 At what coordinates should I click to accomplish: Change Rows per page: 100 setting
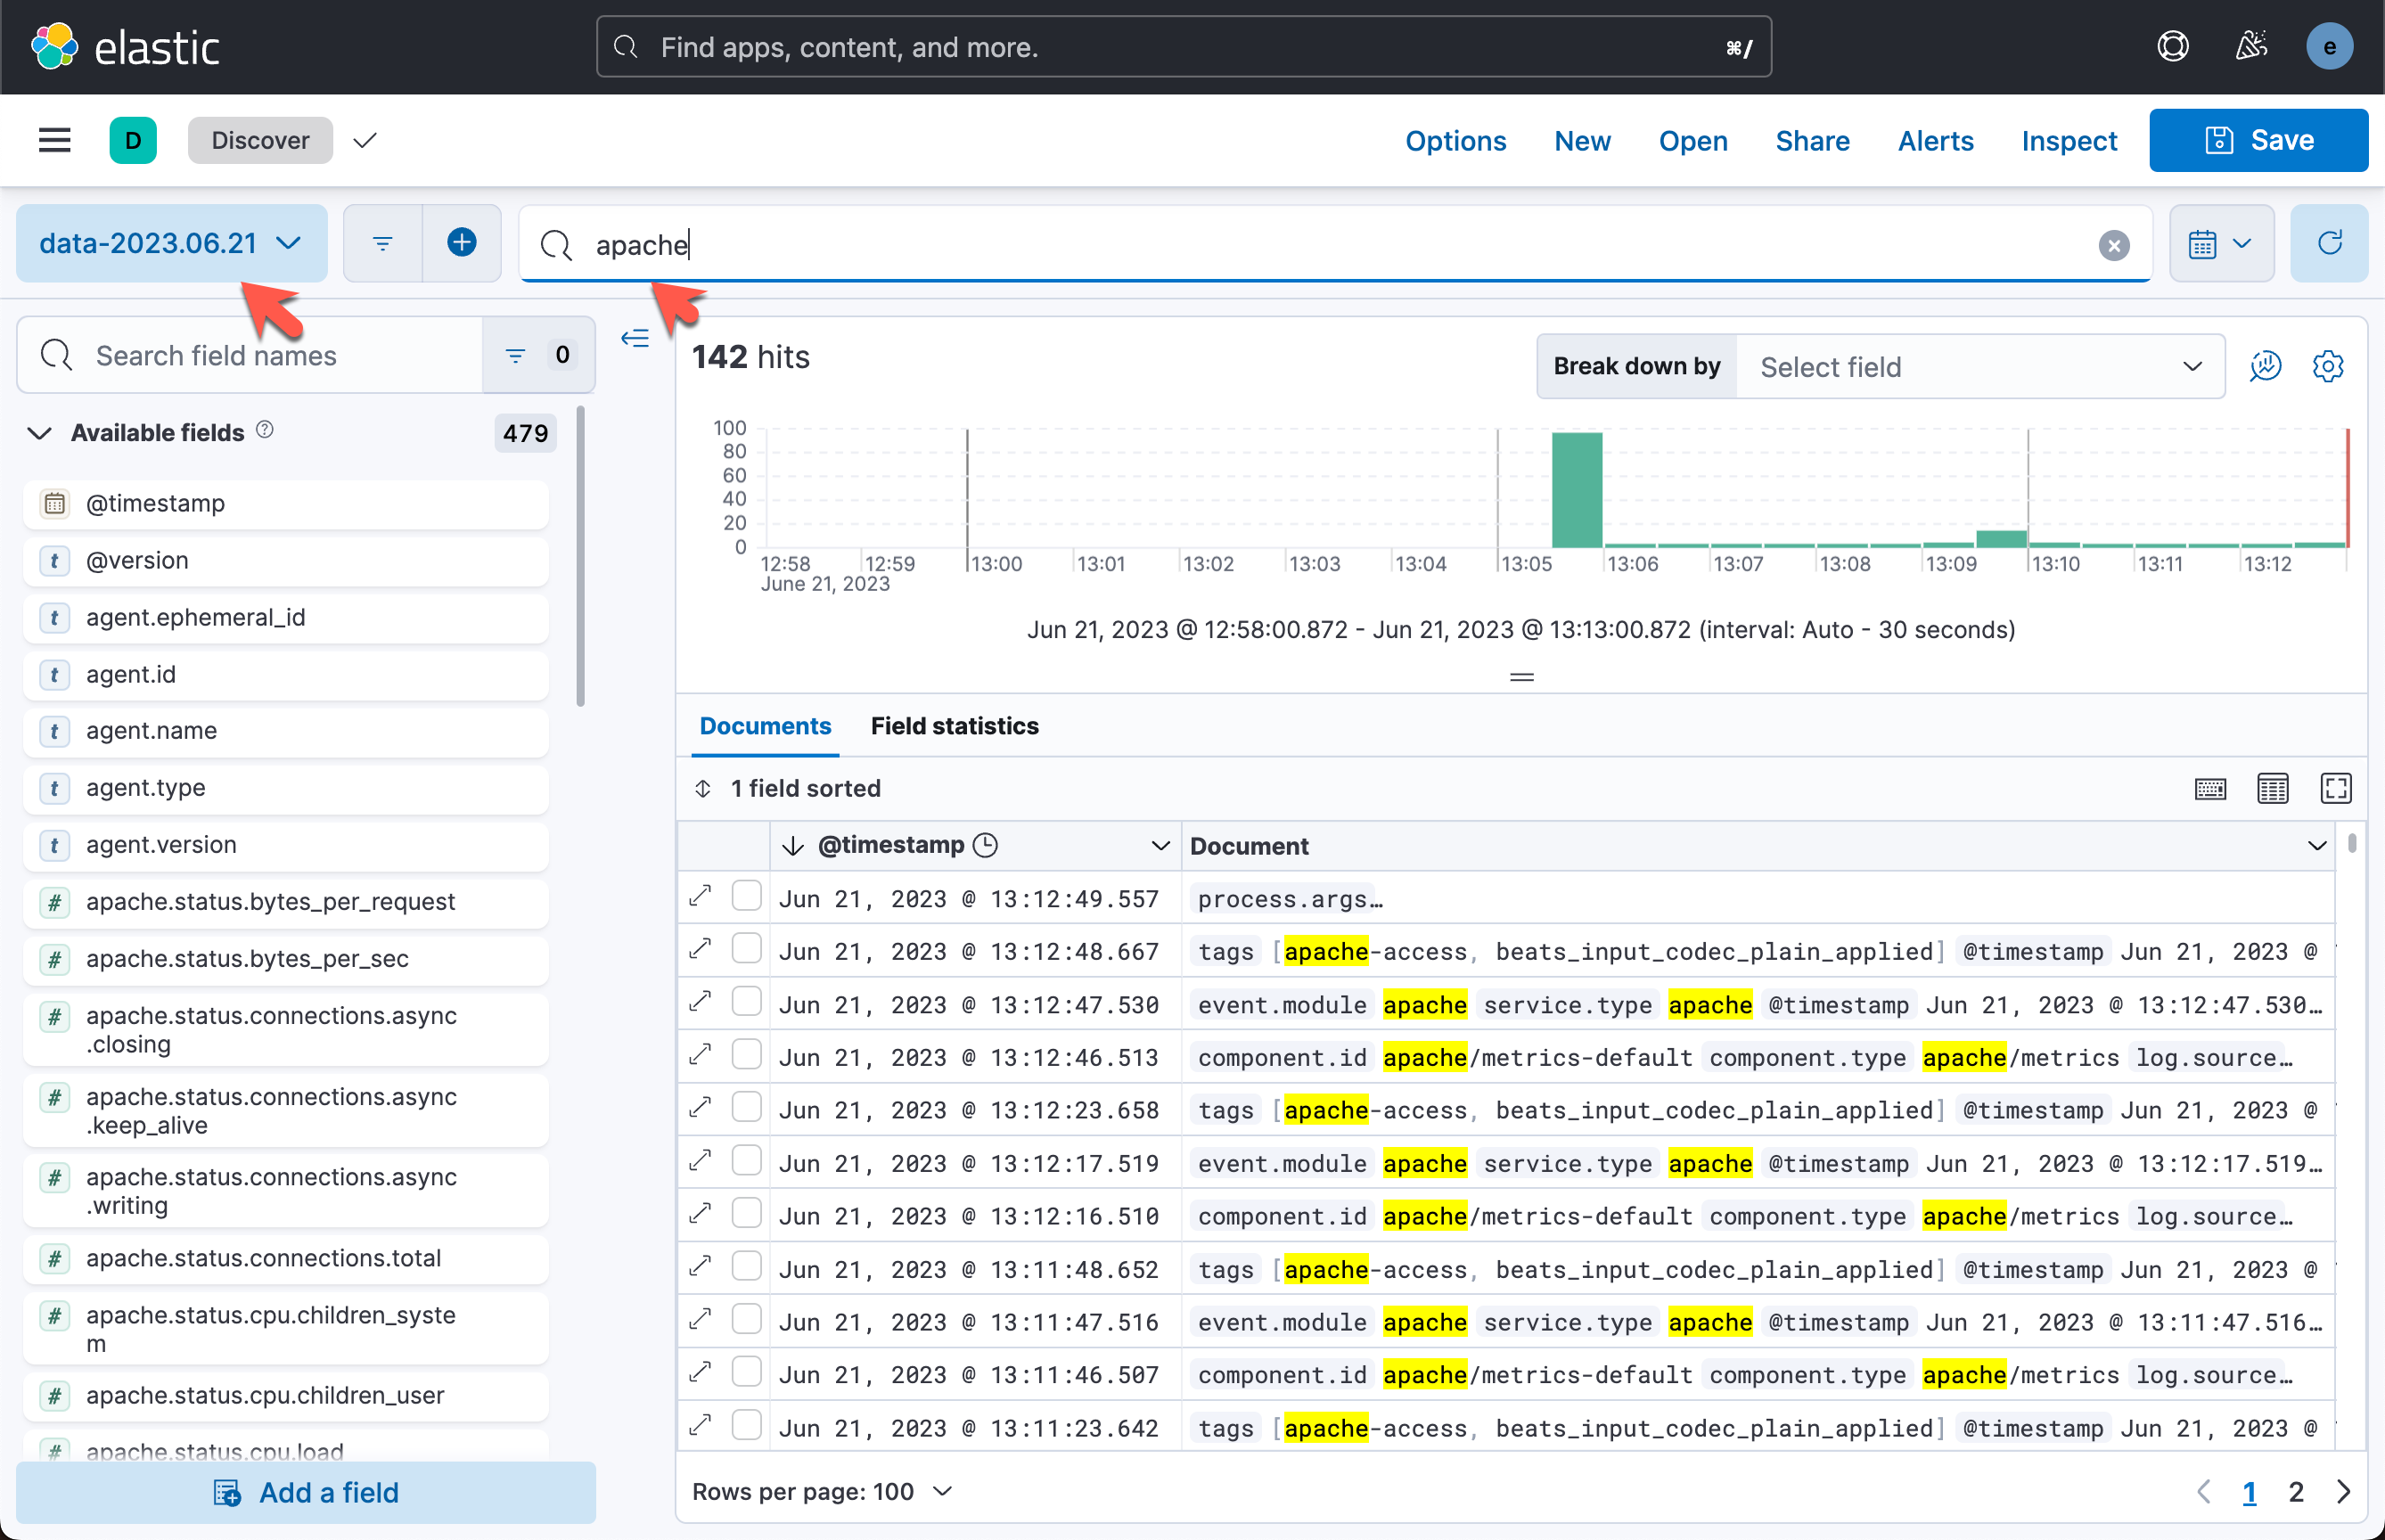click(822, 1491)
